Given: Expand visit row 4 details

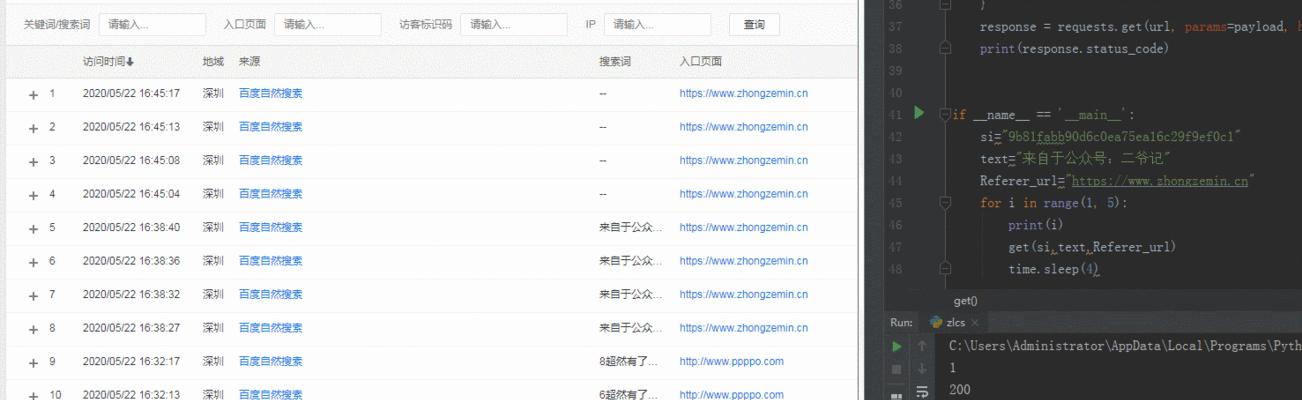Looking at the screenshot, I should click(33, 194).
